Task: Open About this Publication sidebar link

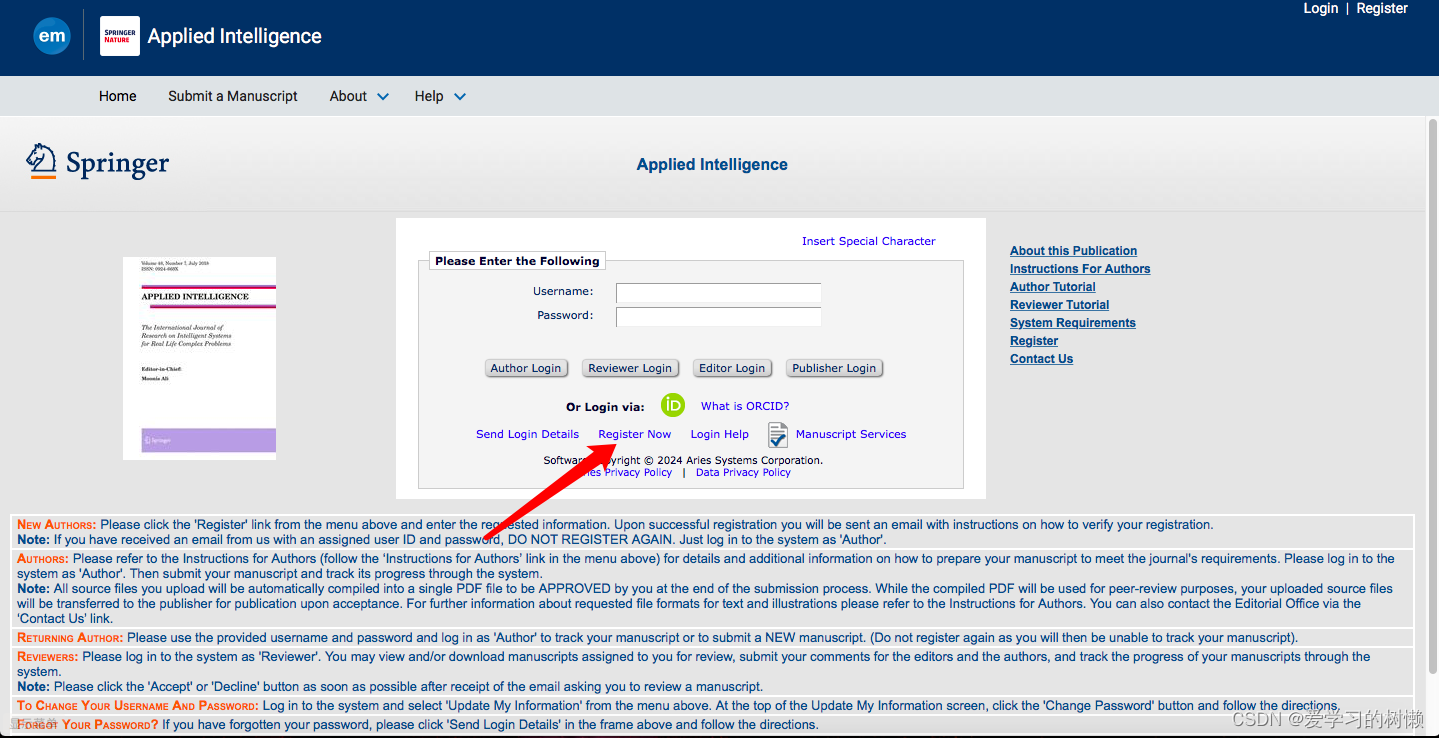Action: (x=1073, y=251)
